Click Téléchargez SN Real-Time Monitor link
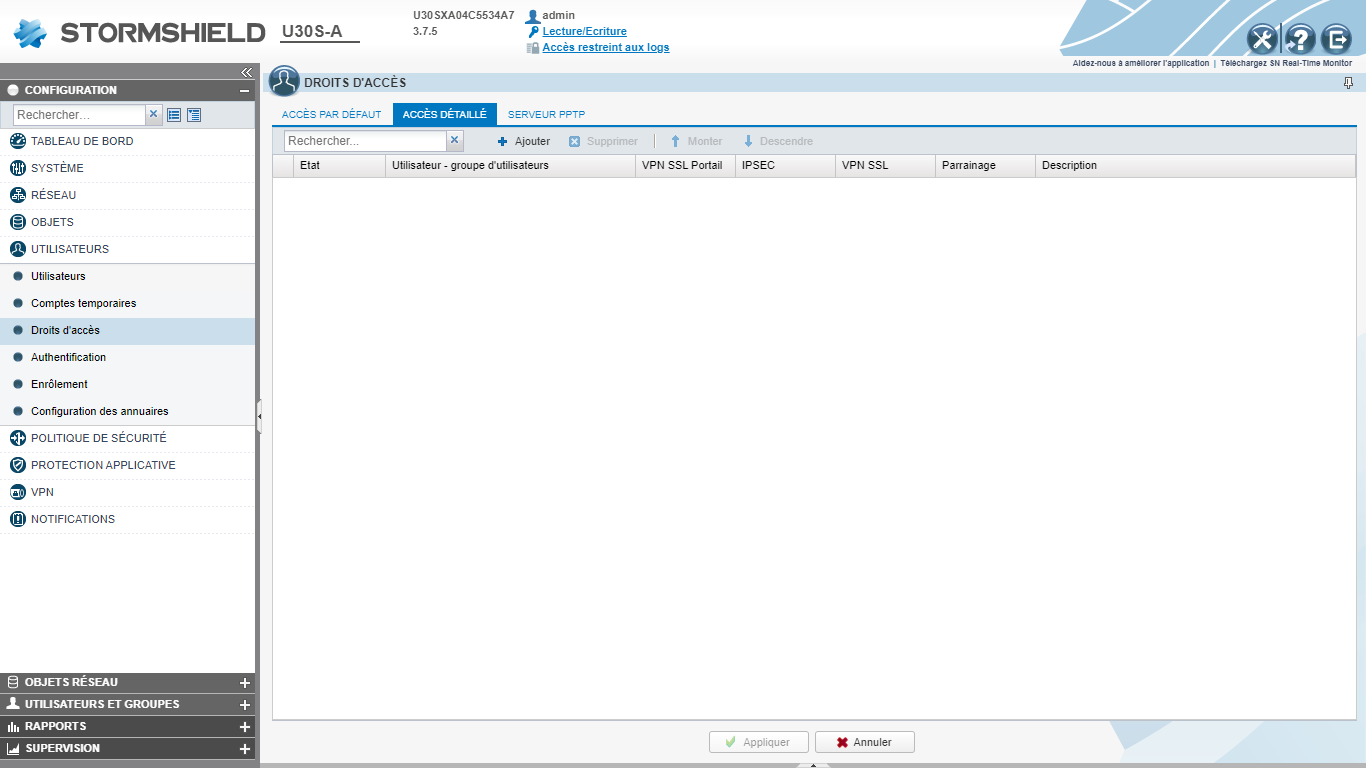 click(1286, 63)
